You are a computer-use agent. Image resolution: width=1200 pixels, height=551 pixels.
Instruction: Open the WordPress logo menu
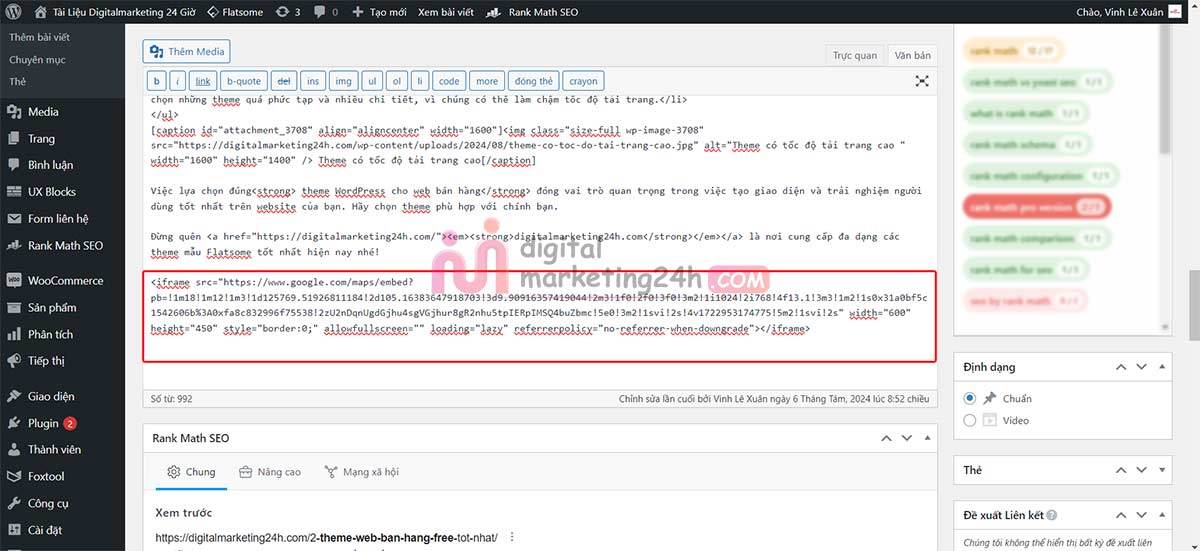(x=12, y=12)
